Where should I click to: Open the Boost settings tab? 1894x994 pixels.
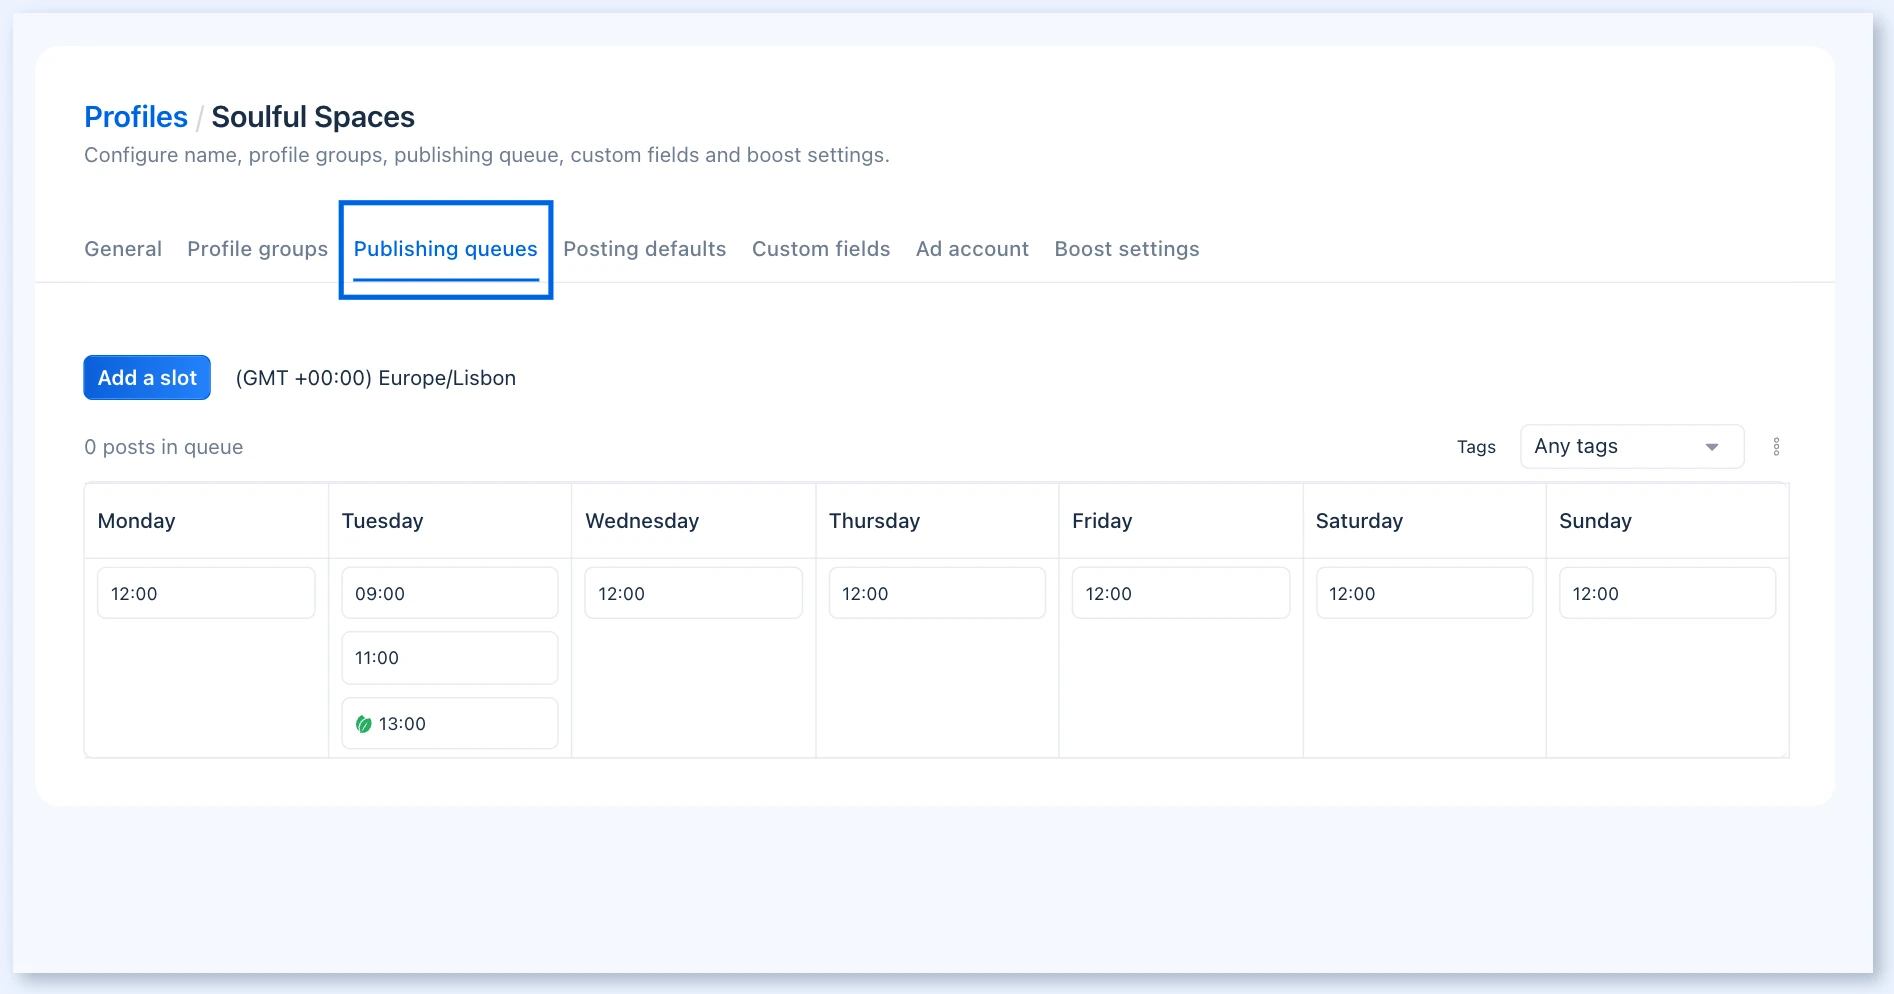click(1127, 249)
